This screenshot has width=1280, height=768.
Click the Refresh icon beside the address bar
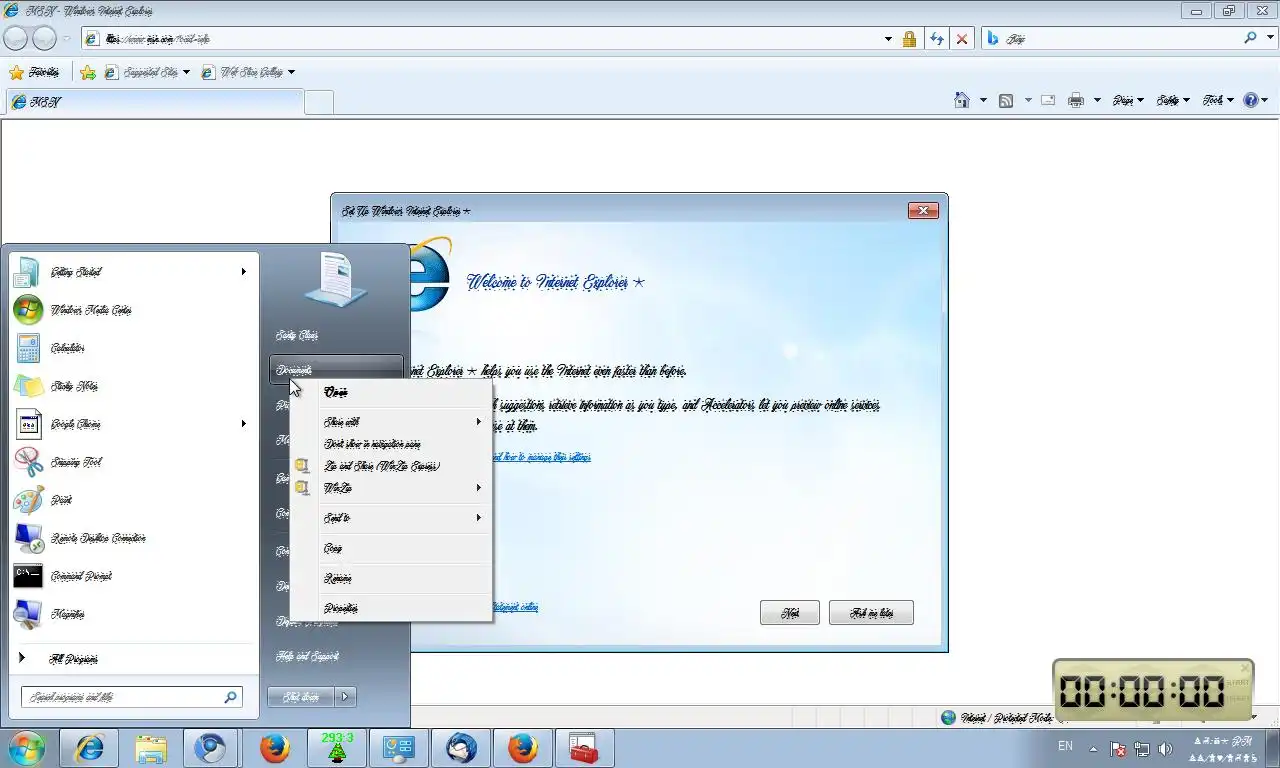tap(936, 38)
